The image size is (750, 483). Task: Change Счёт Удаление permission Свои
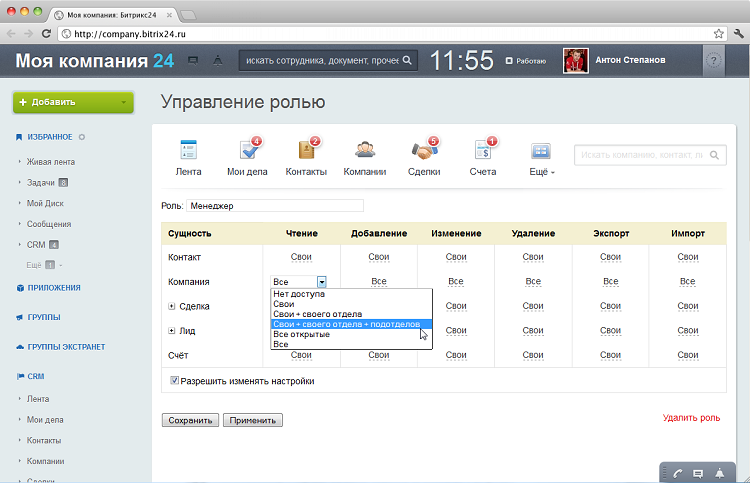coord(533,355)
